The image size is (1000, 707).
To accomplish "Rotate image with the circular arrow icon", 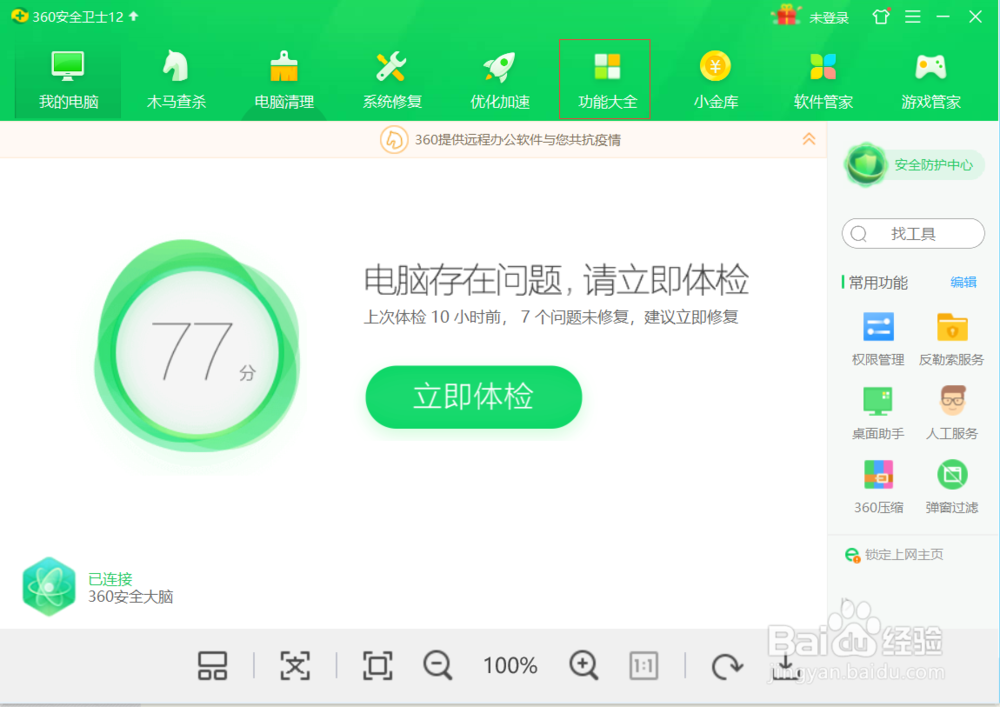I will (727, 666).
